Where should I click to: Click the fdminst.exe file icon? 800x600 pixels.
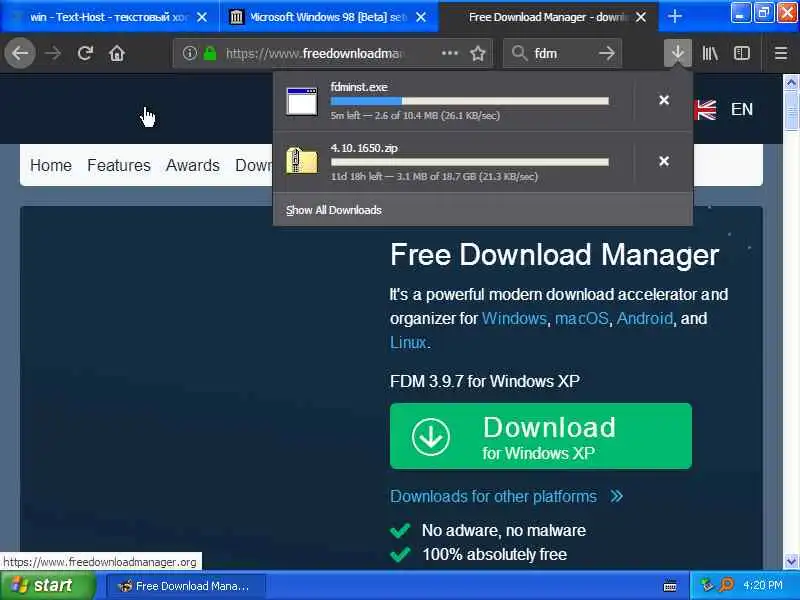(x=302, y=101)
